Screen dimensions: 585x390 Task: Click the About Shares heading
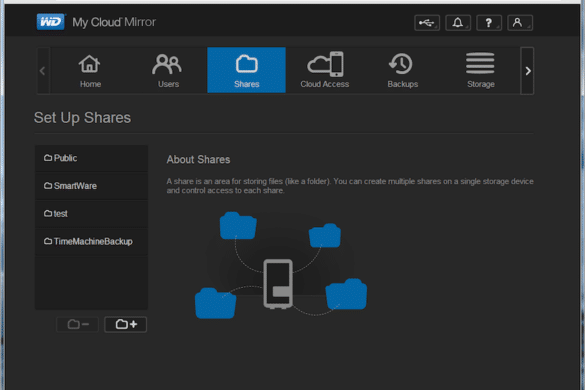tap(198, 160)
